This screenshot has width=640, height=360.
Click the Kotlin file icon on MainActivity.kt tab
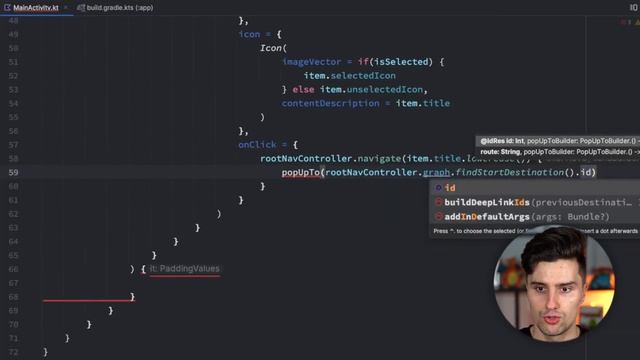point(7,8)
